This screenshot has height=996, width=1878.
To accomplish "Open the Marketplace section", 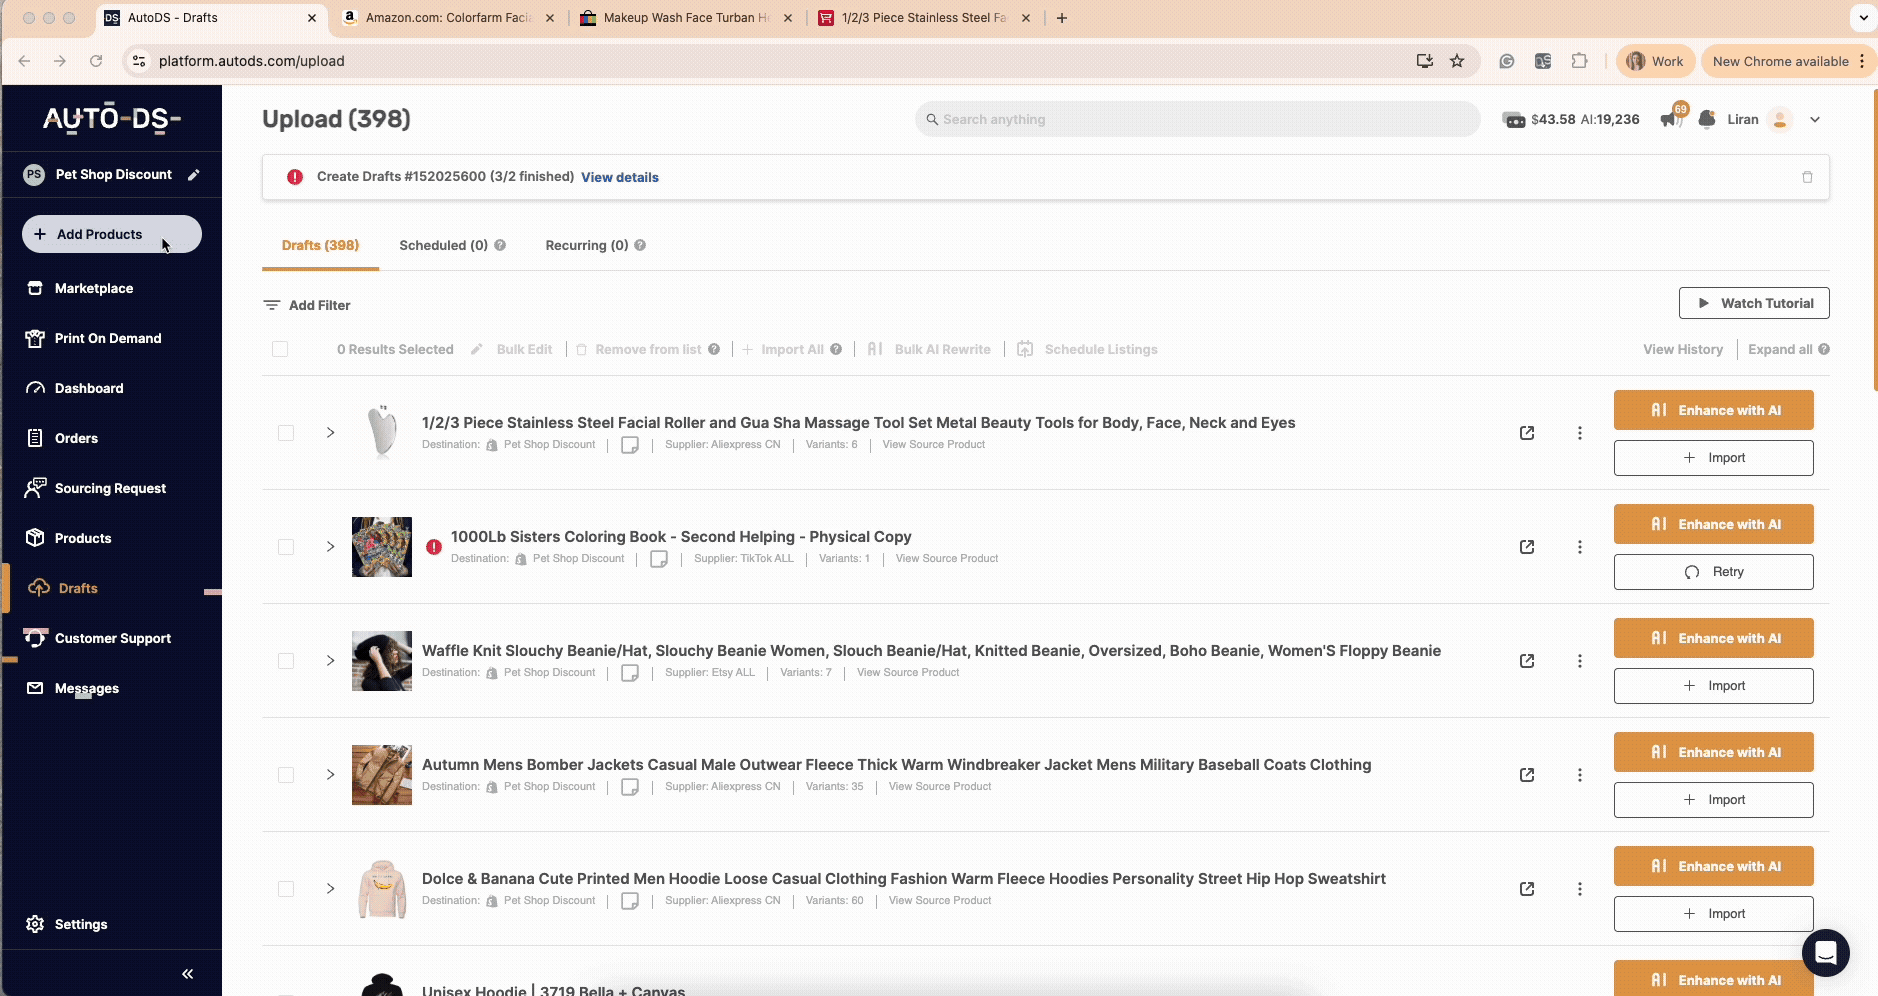I will pyautogui.click(x=93, y=288).
